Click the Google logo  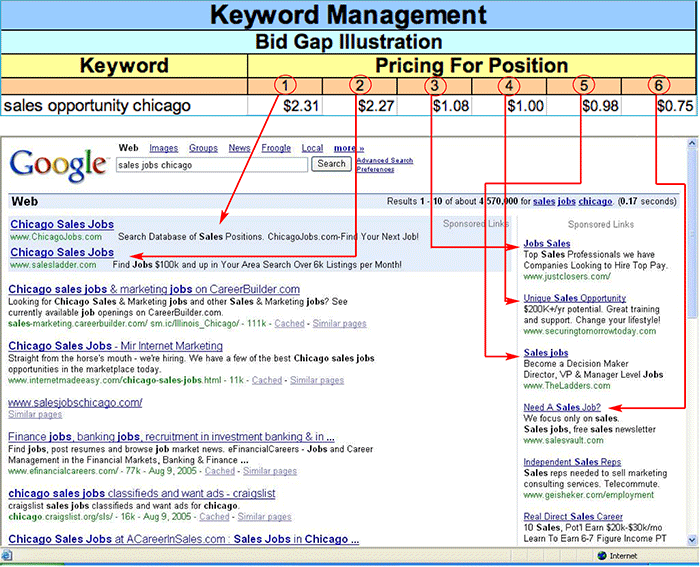pos(58,164)
